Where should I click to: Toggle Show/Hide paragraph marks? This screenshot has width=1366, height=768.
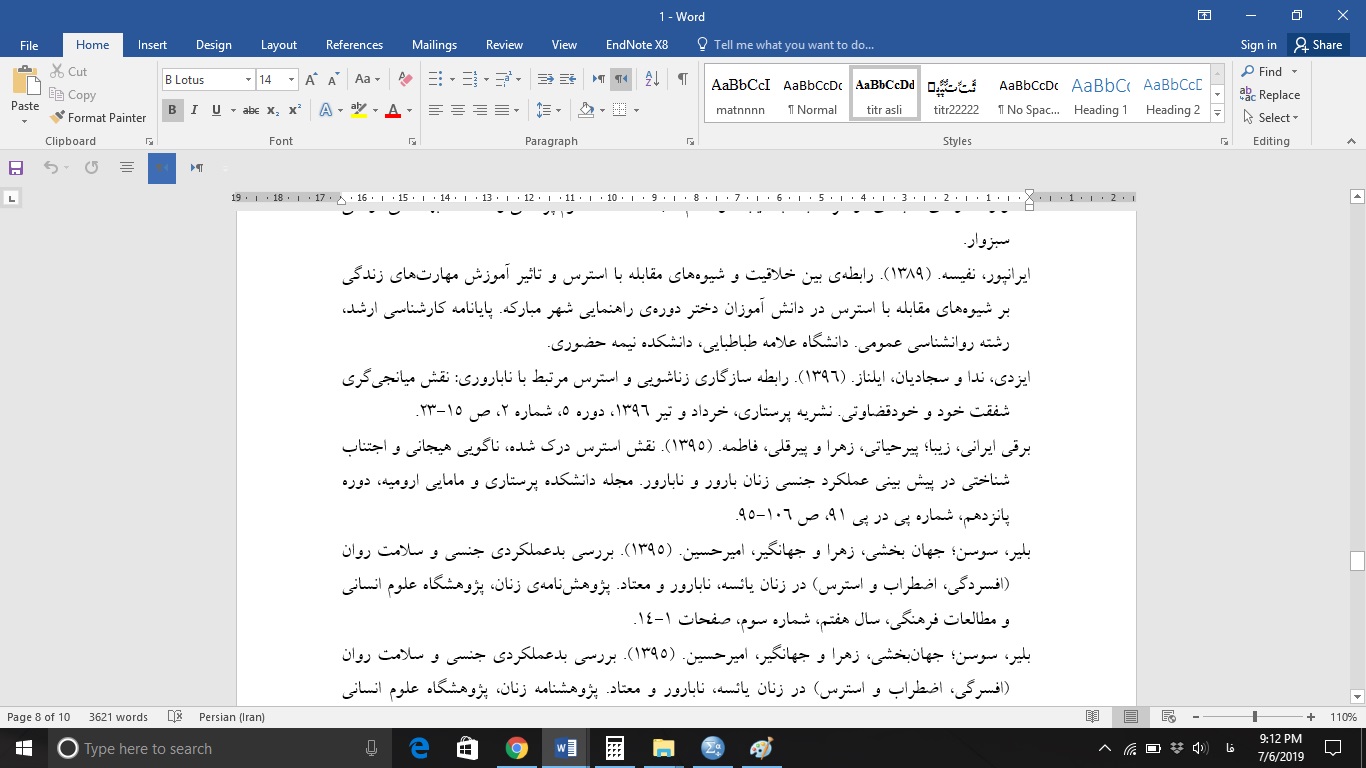(682, 78)
